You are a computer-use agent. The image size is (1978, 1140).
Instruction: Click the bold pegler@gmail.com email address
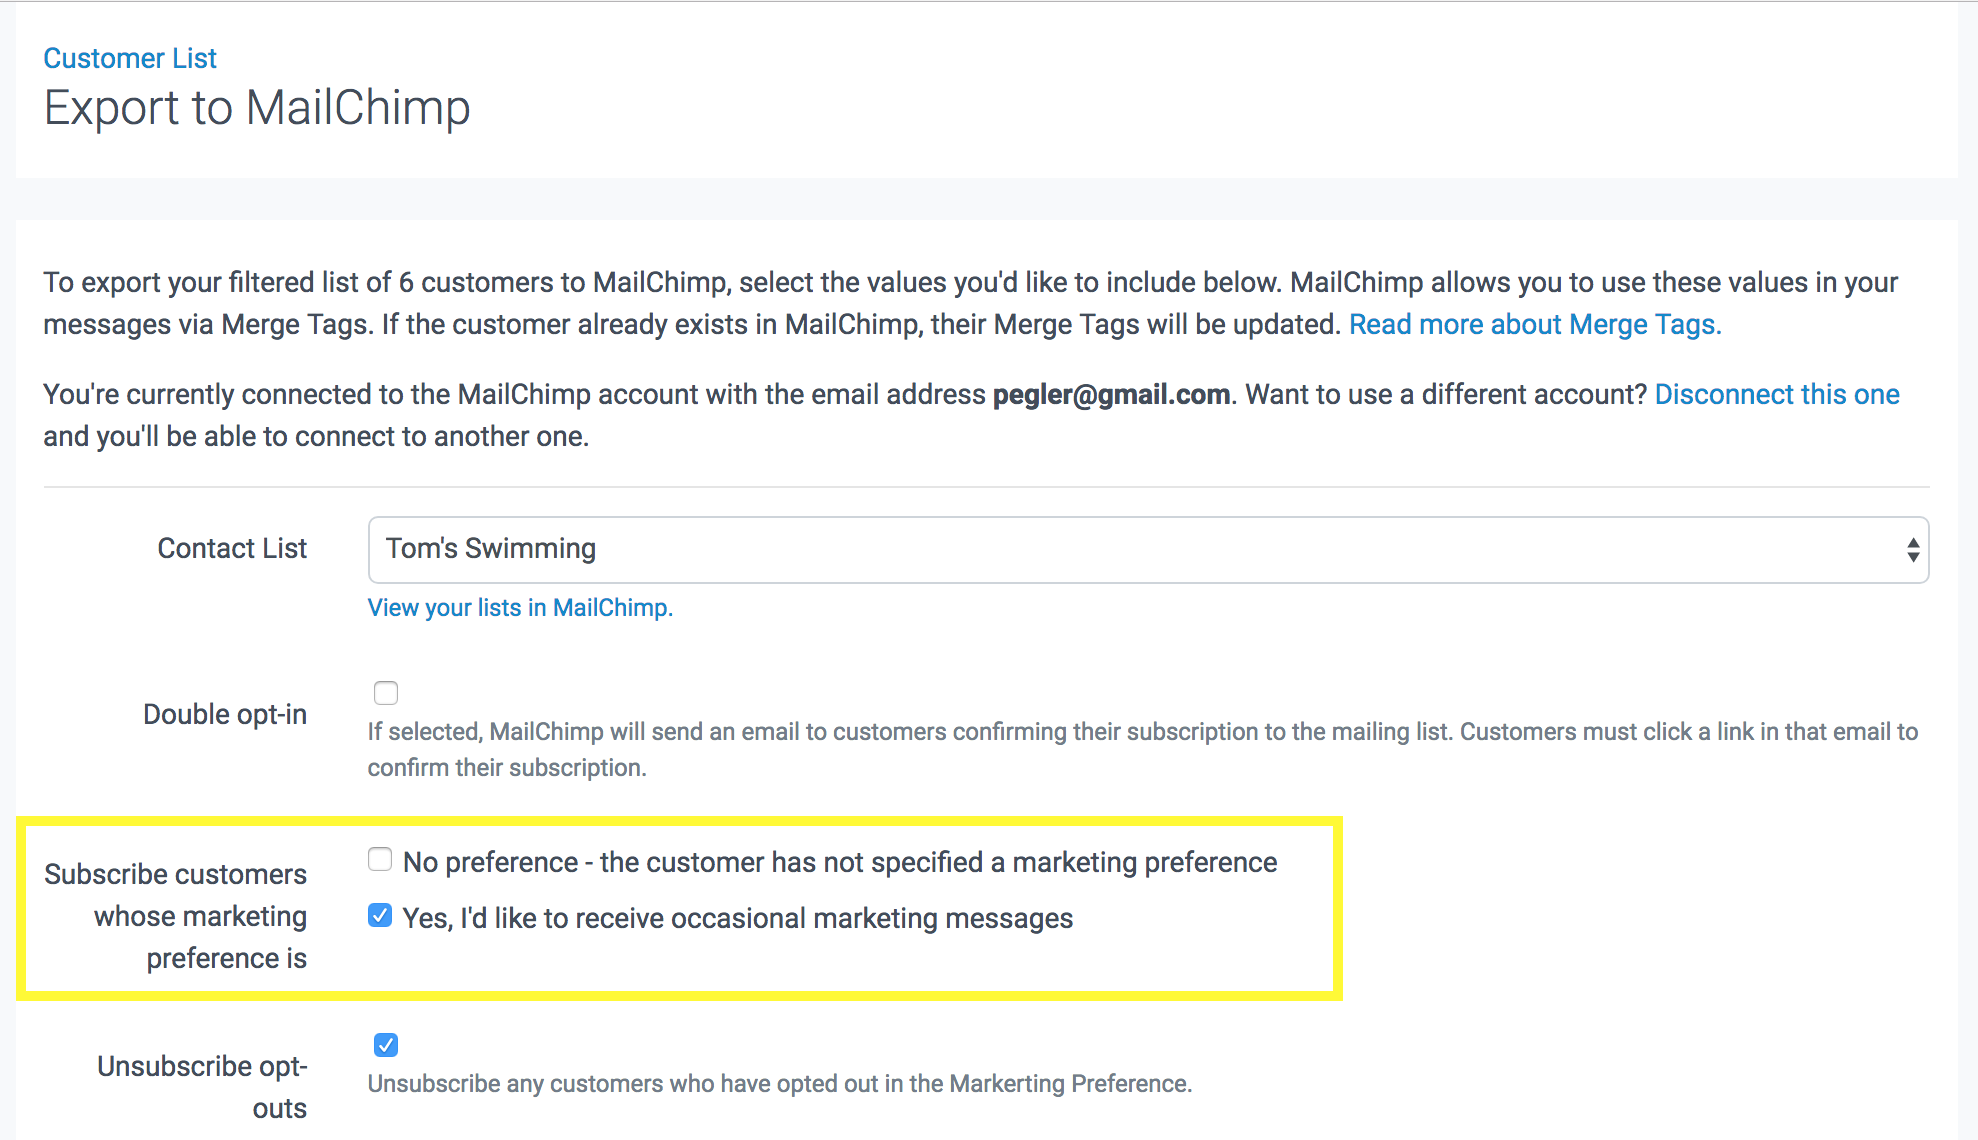[x=1110, y=394]
